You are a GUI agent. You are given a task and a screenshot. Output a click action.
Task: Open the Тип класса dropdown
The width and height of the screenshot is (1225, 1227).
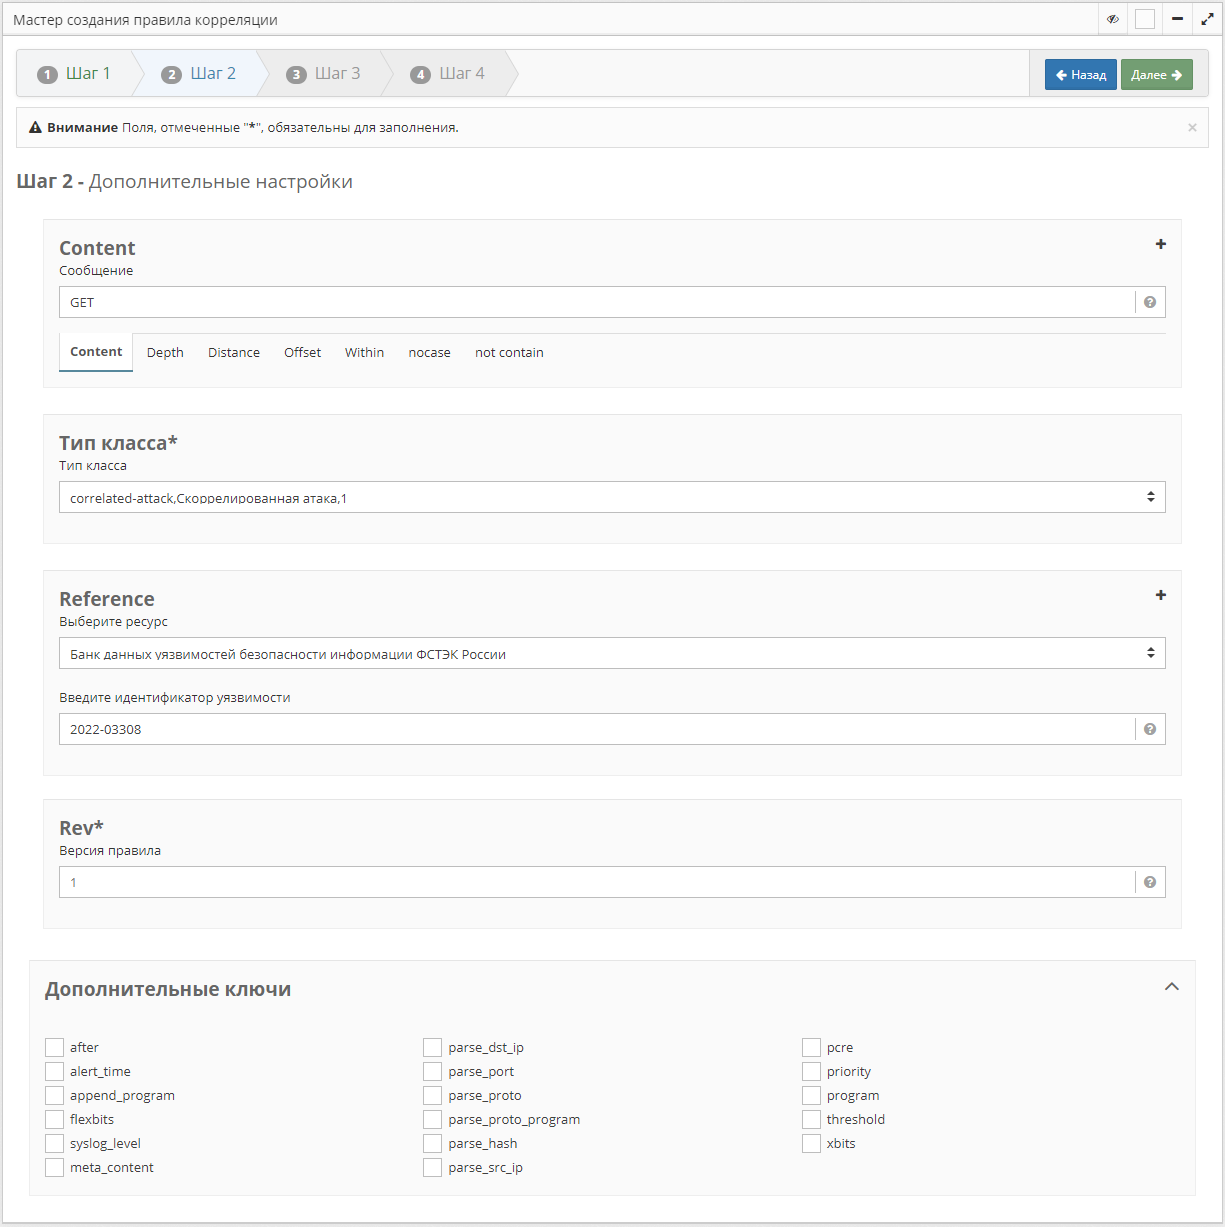(612, 497)
